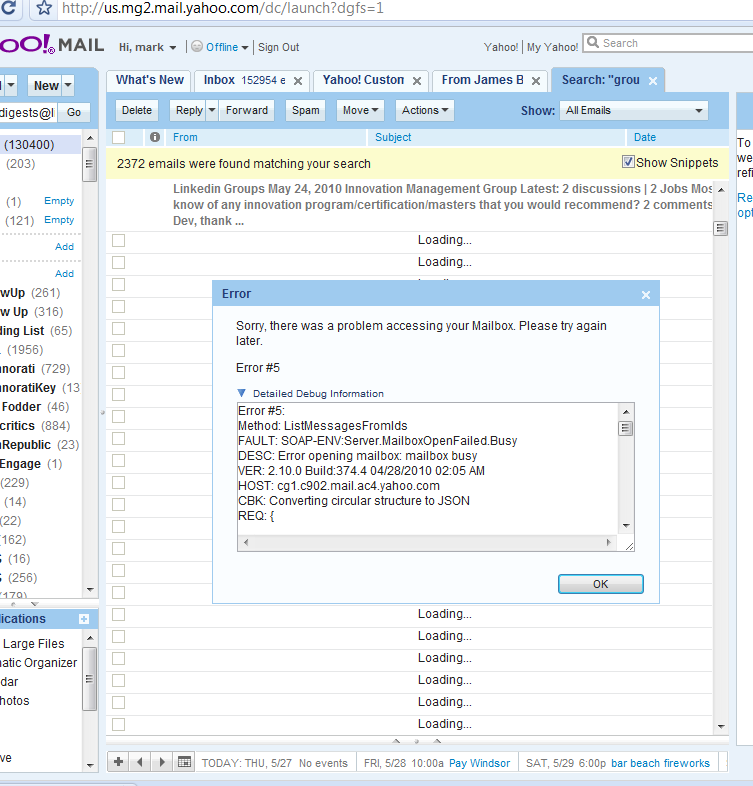Image resolution: width=753 pixels, height=786 pixels.
Task: Open the My Yahoo! link
Action: pos(552,47)
